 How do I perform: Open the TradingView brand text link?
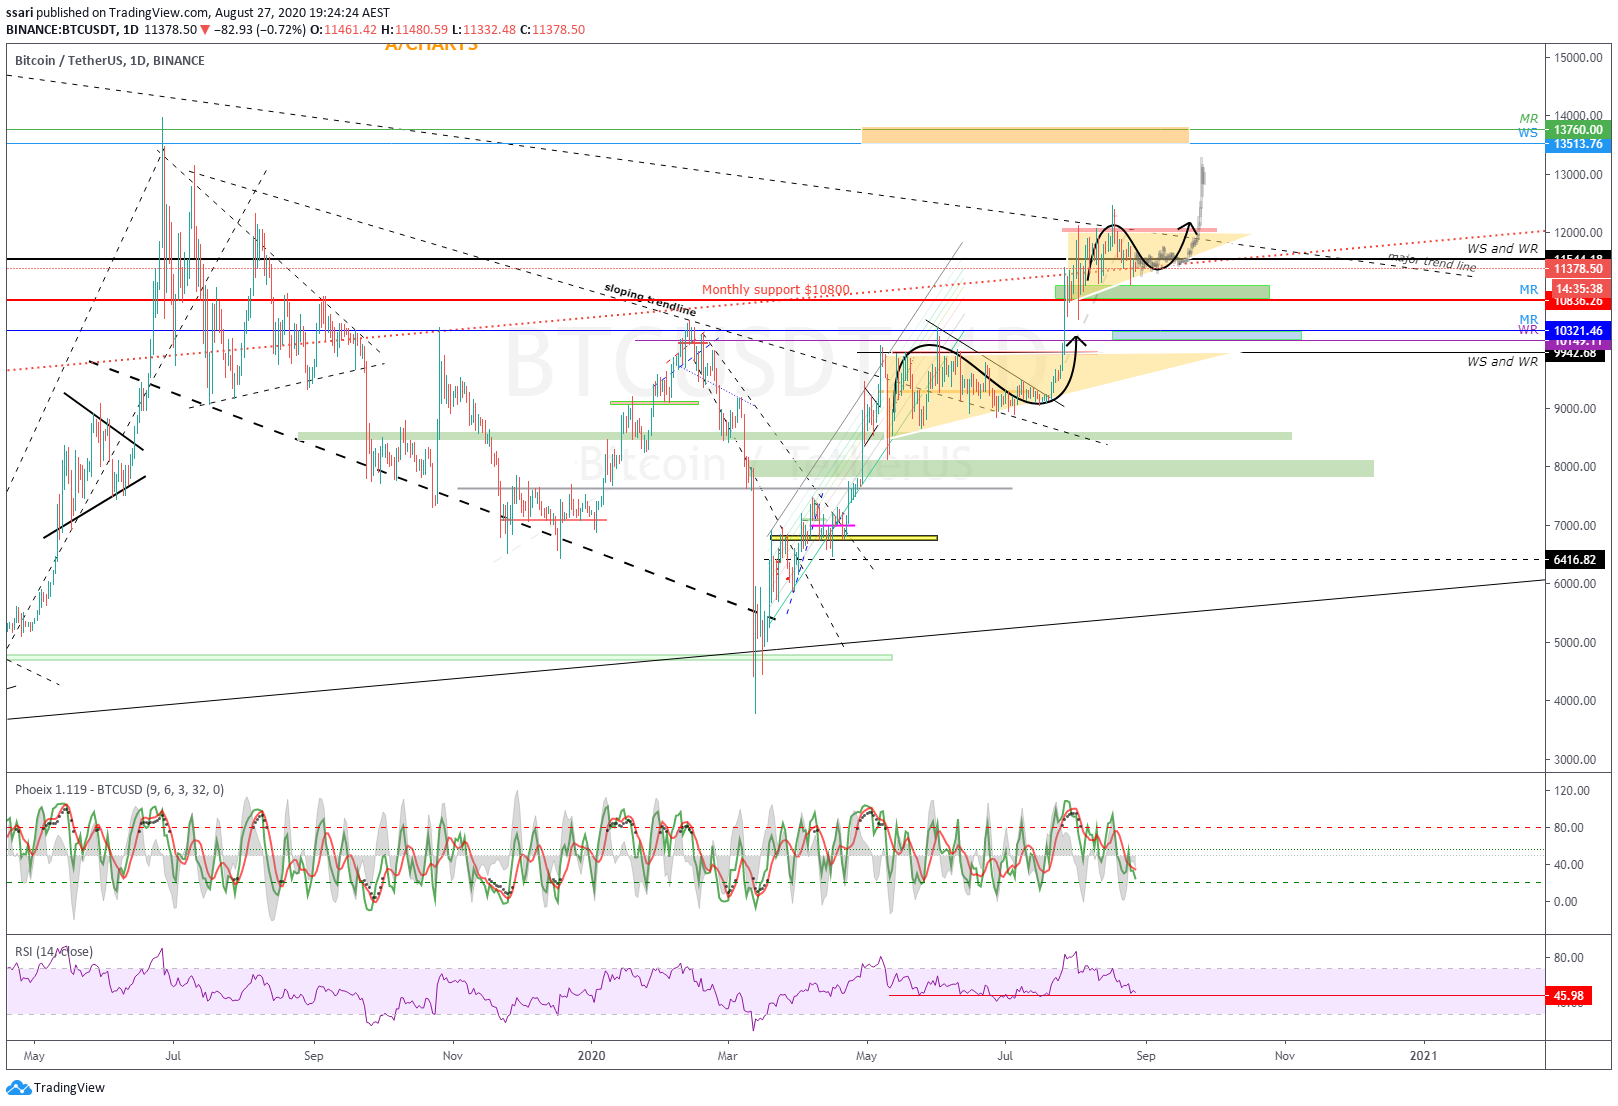tap(69, 1088)
